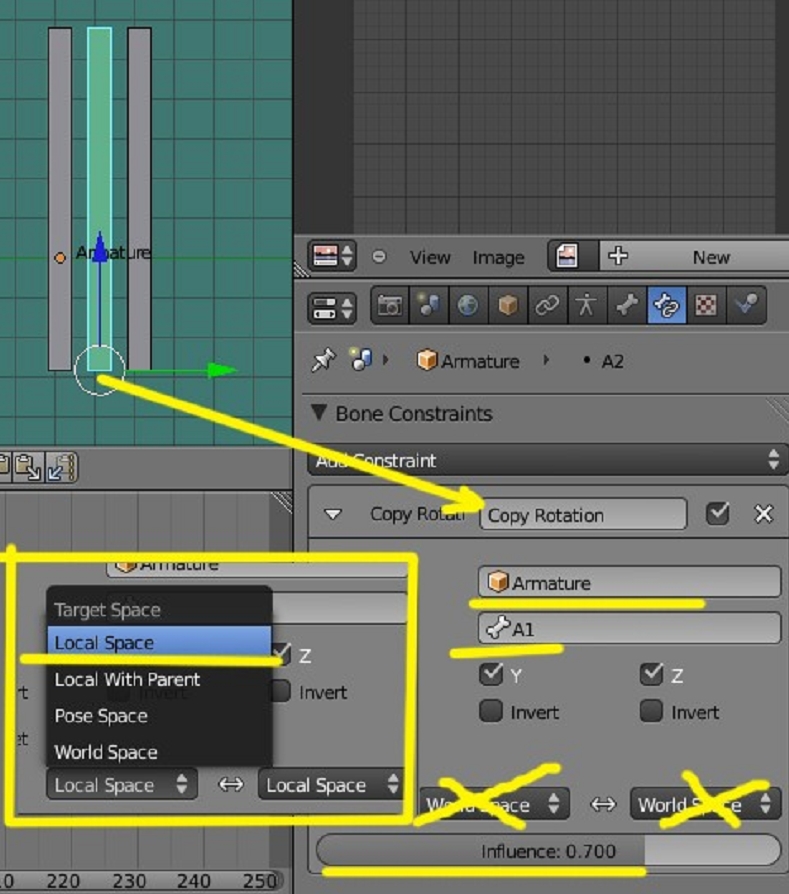Toggle the Invert checkbox in the inset
The image size is (789, 894).
coord(280,691)
